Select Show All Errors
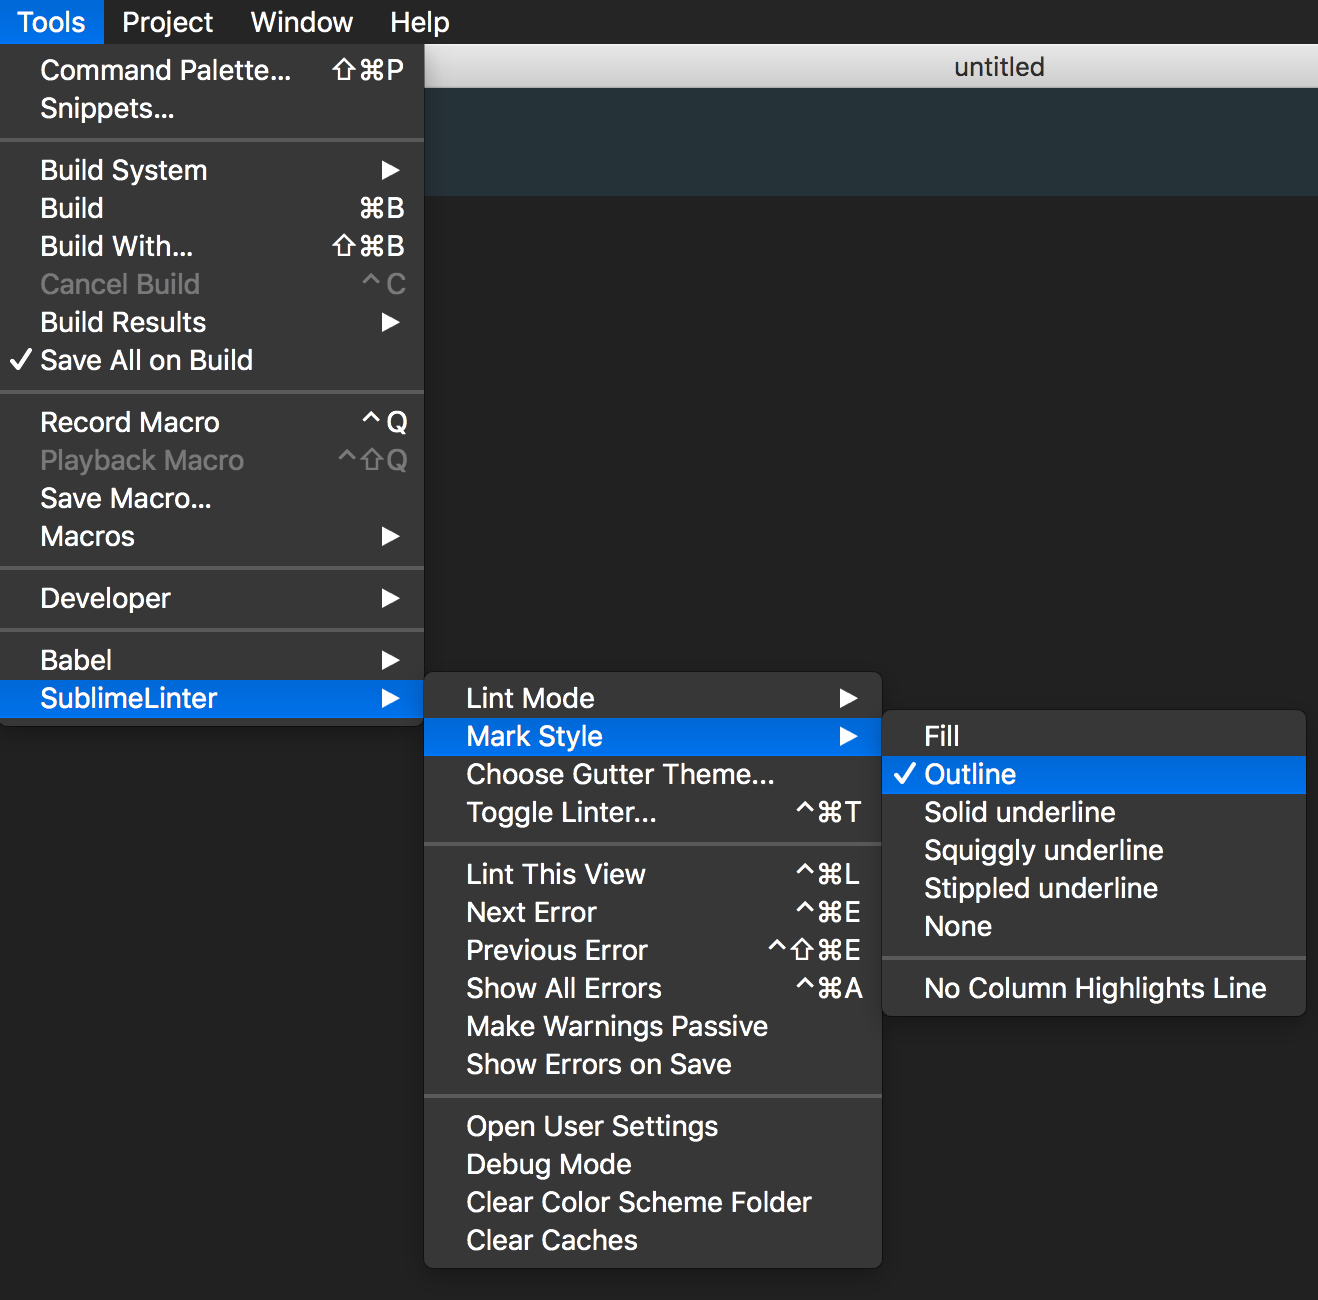Image resolution: width=1318 pixels, height=1300 pixels. [653, 988]
